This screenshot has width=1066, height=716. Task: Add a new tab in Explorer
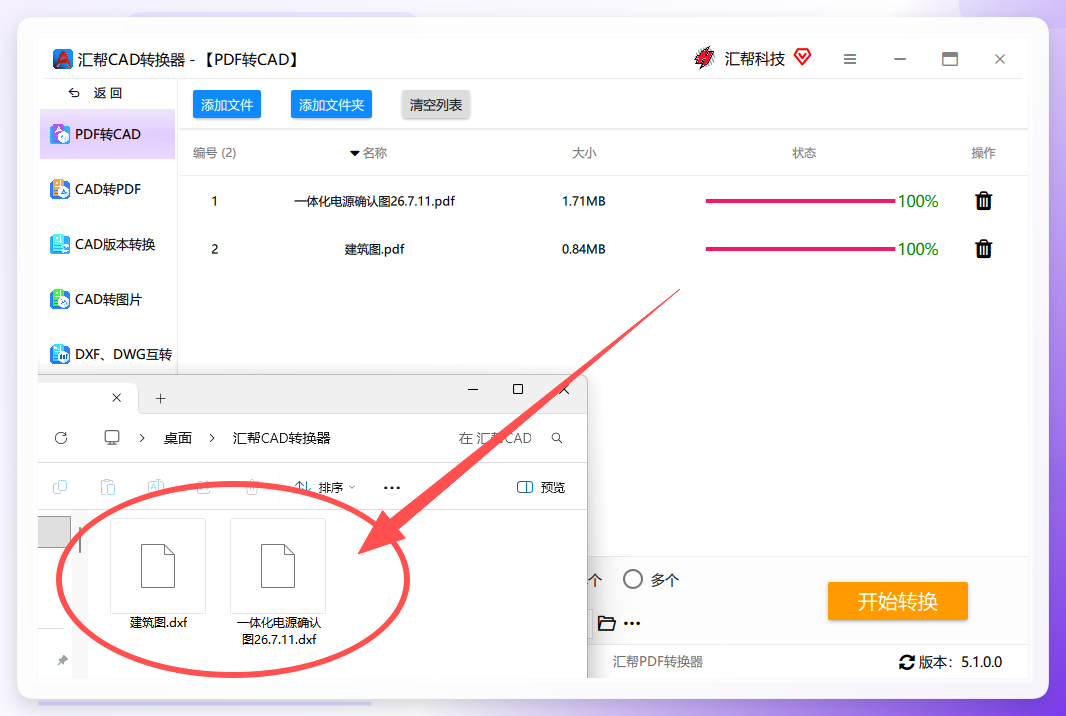[x=160, y=398]
